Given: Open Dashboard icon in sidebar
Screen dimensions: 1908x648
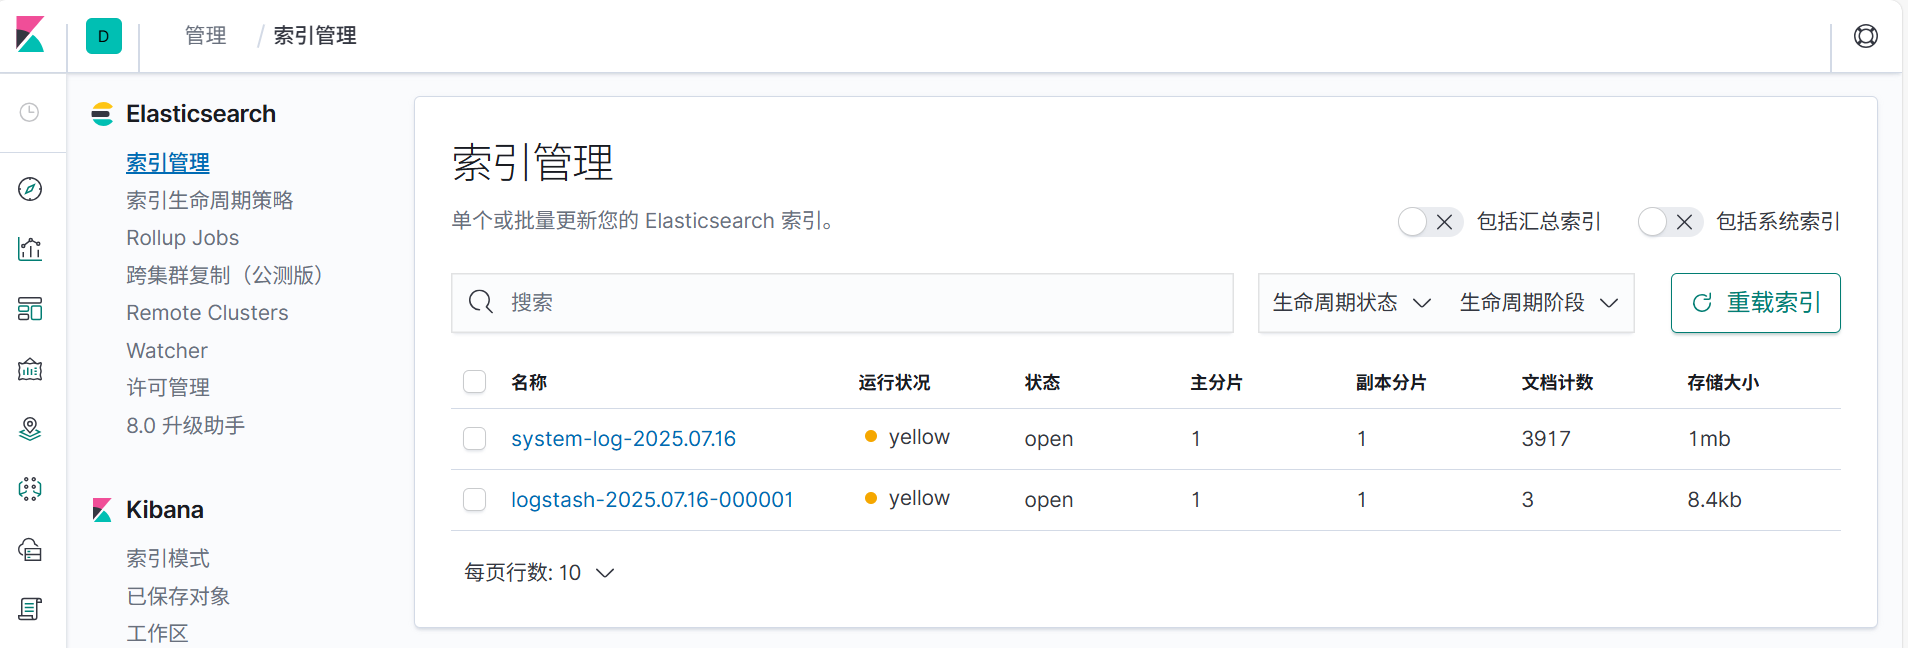Looking at the screenshot, I should click(30, 309).
